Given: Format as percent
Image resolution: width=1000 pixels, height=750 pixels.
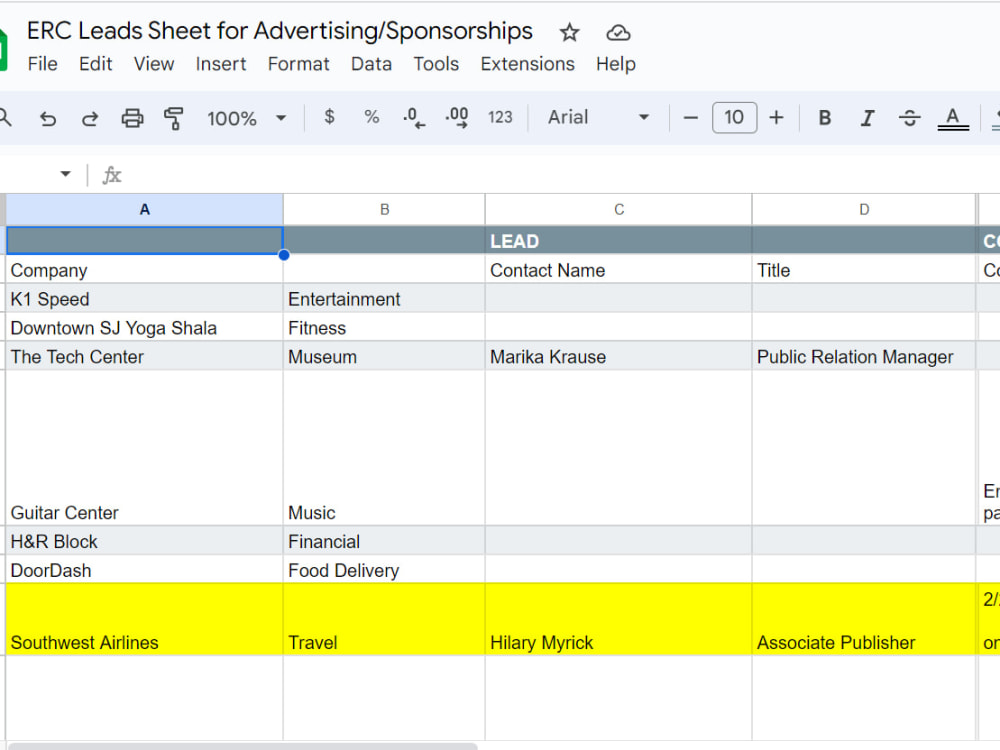Looking at the screenshot, I should [x=372, y=117].
